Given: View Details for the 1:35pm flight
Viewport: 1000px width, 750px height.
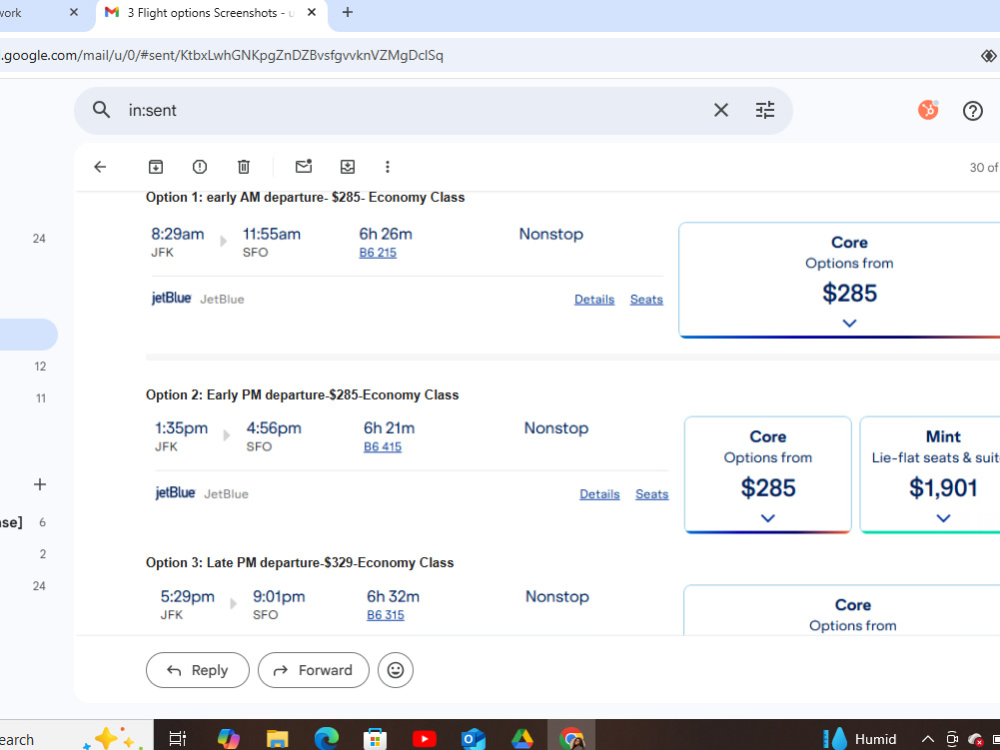Looking at the screenshot, I should pyautogui.click(x=599, y=494).
